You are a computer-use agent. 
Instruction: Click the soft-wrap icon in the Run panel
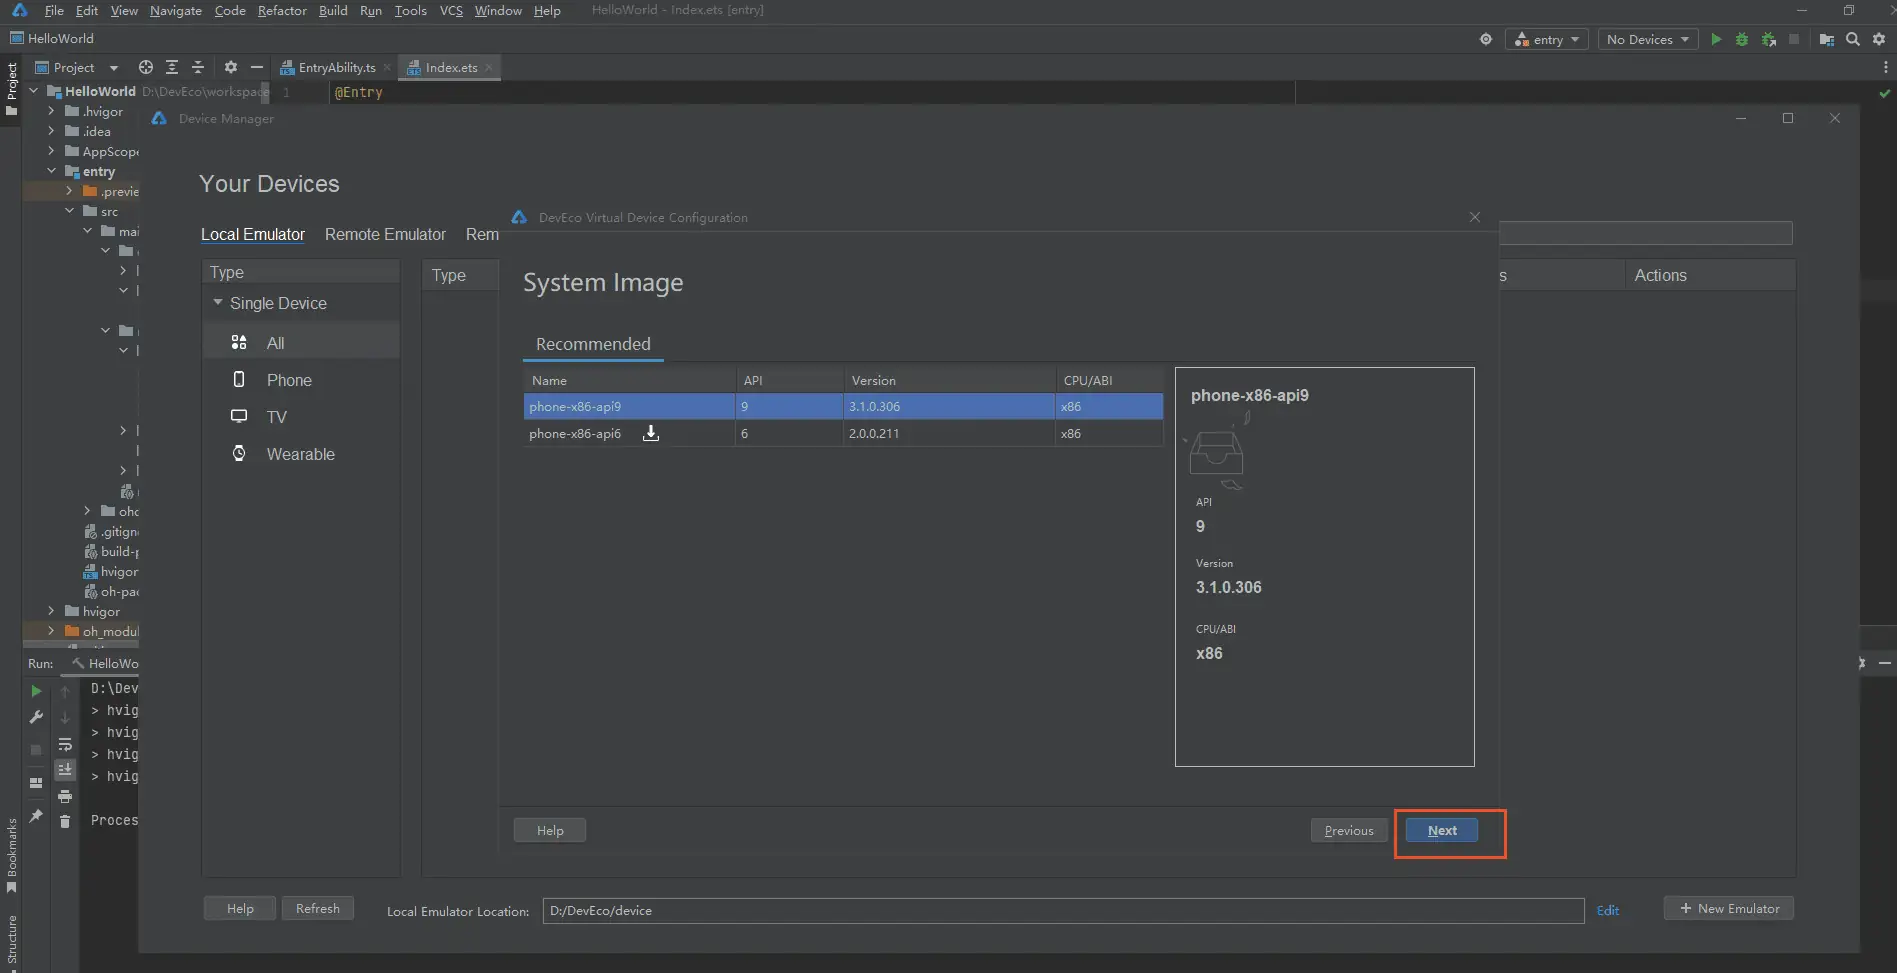(x=65, y=745)
